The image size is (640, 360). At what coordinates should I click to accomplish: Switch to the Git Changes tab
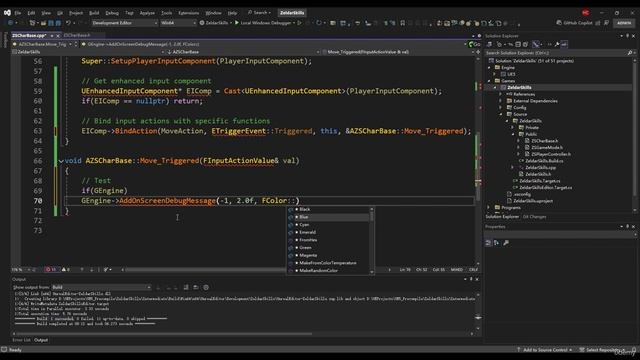pos(534,217)
